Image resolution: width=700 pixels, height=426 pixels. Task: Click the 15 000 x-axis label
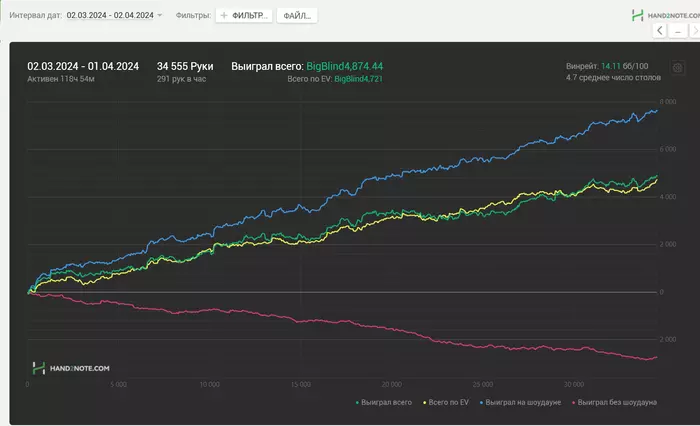300,384
